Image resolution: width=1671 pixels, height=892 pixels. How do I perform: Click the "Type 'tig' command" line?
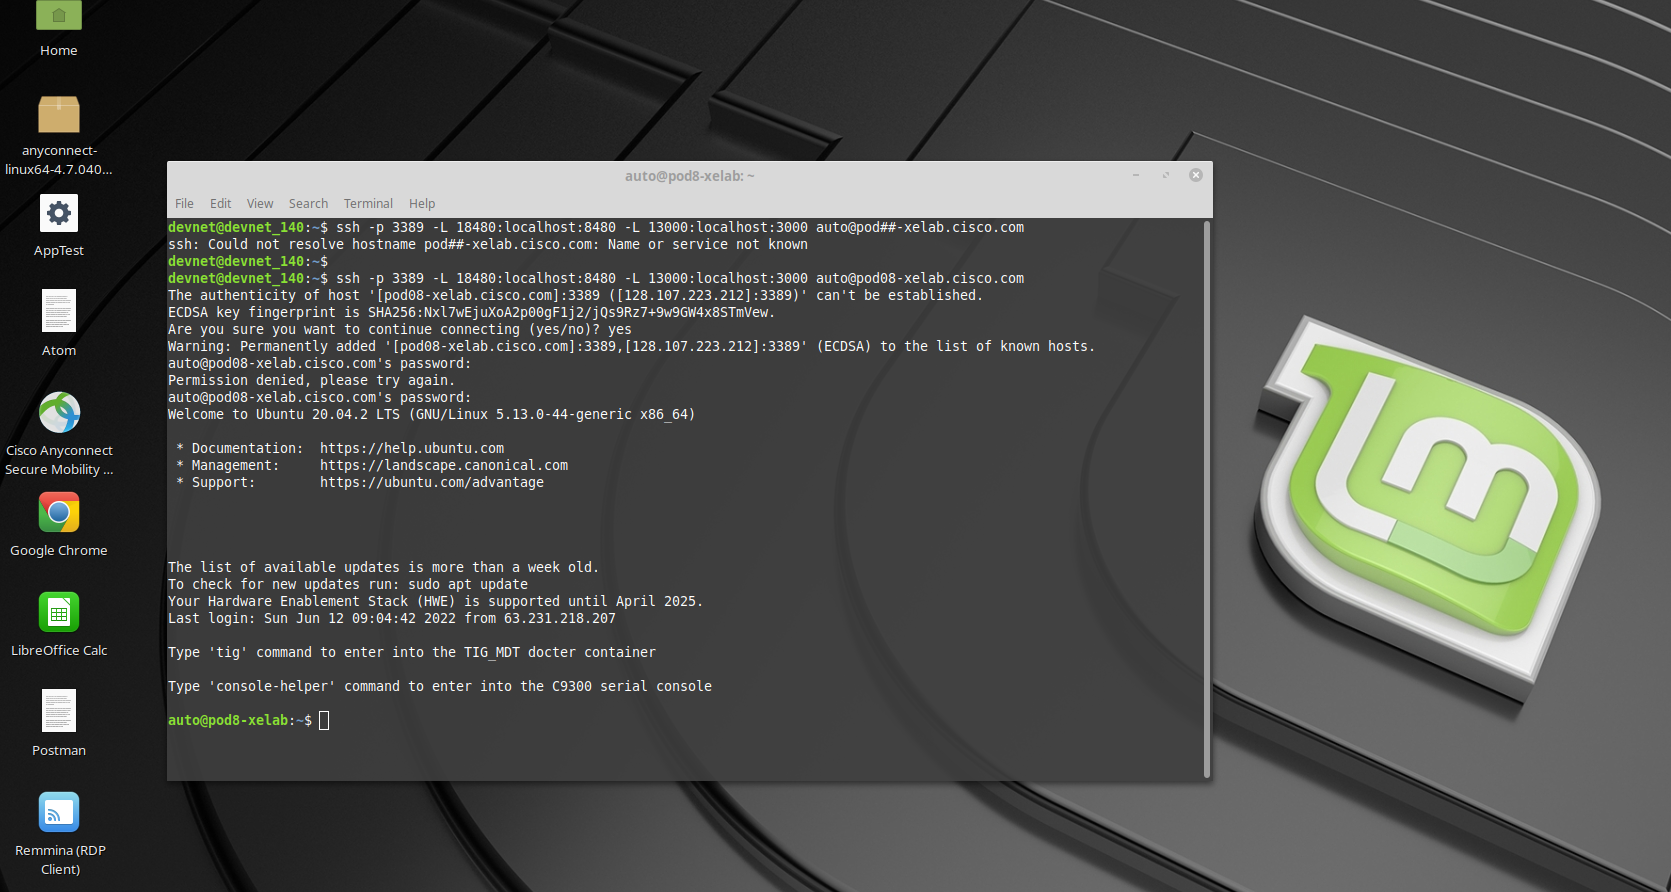[412, 652]
